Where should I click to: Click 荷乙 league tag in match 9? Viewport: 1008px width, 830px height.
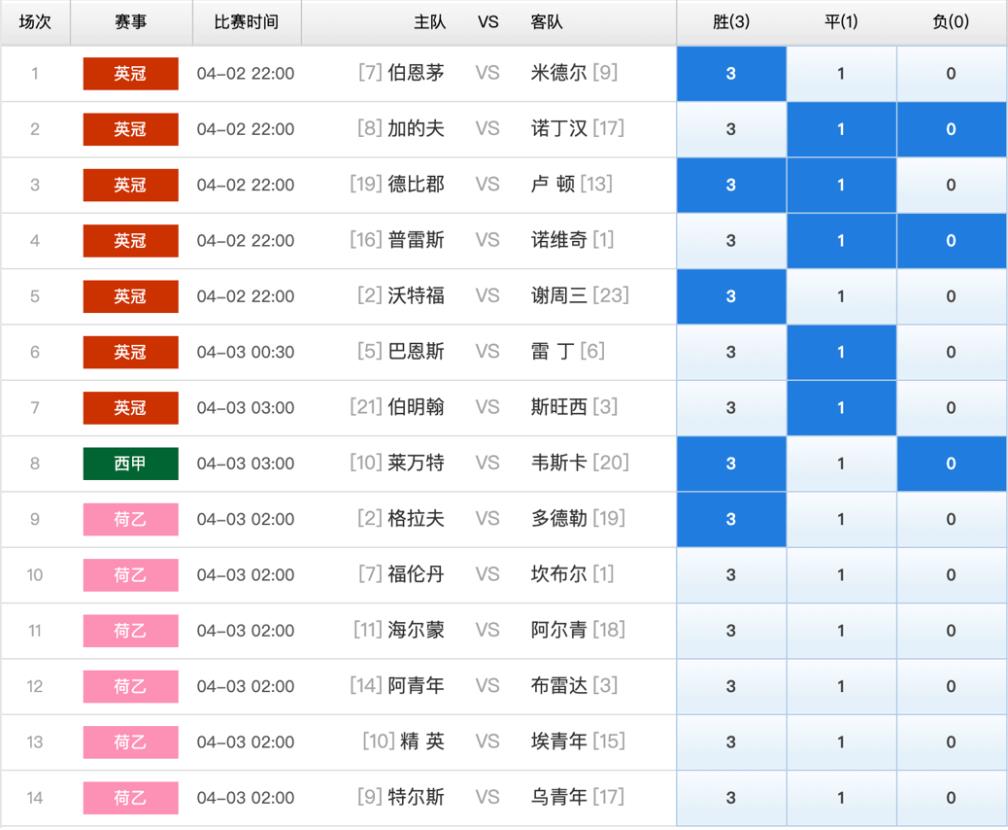pos(130,519)
